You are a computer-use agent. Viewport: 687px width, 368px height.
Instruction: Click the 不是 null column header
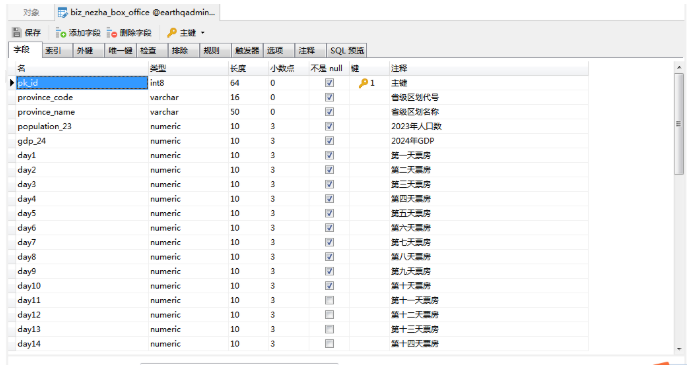coord(329,68)
